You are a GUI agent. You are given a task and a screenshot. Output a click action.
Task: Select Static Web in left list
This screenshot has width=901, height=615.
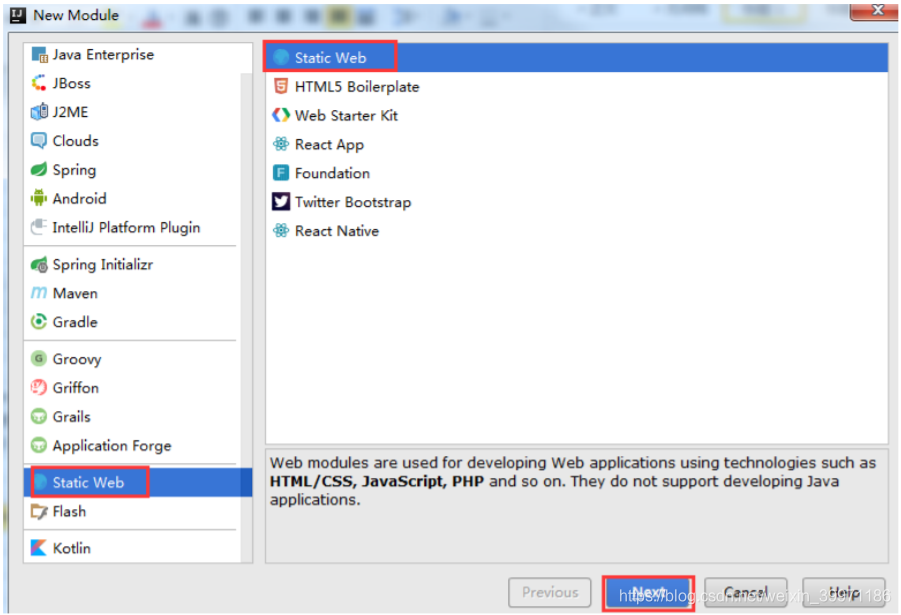(138, 482)
